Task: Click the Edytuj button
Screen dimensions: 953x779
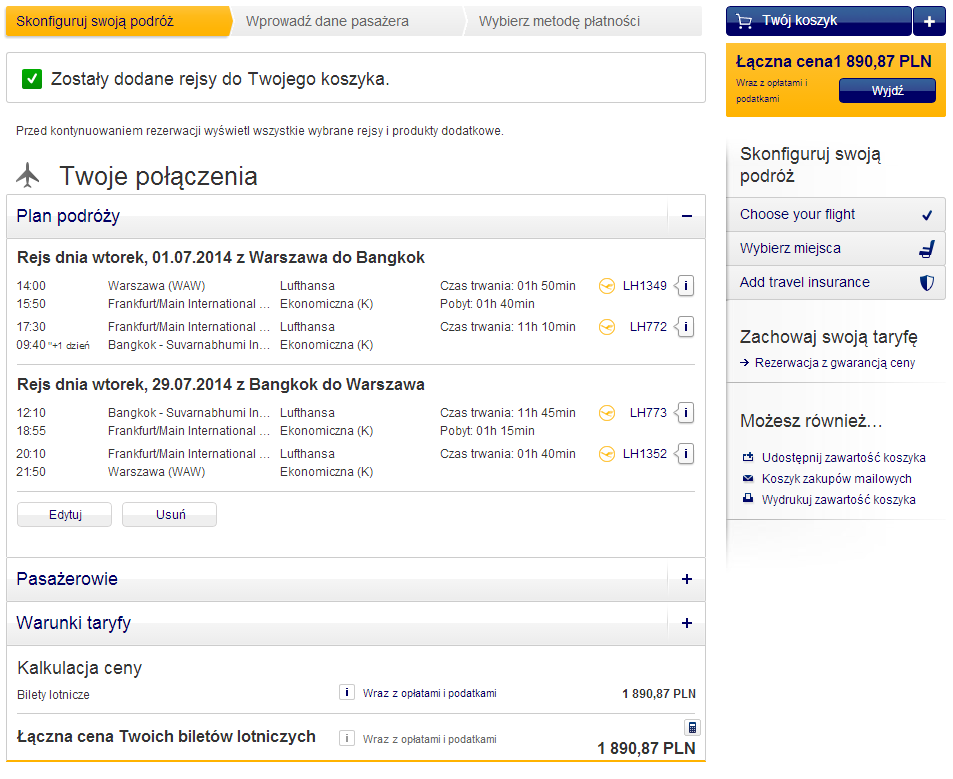Action: point(64,515)
